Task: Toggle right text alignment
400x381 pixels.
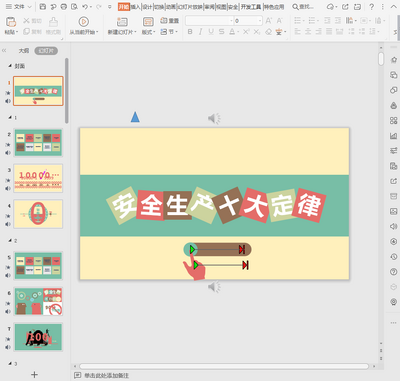Action: click(x=319, y=32)
